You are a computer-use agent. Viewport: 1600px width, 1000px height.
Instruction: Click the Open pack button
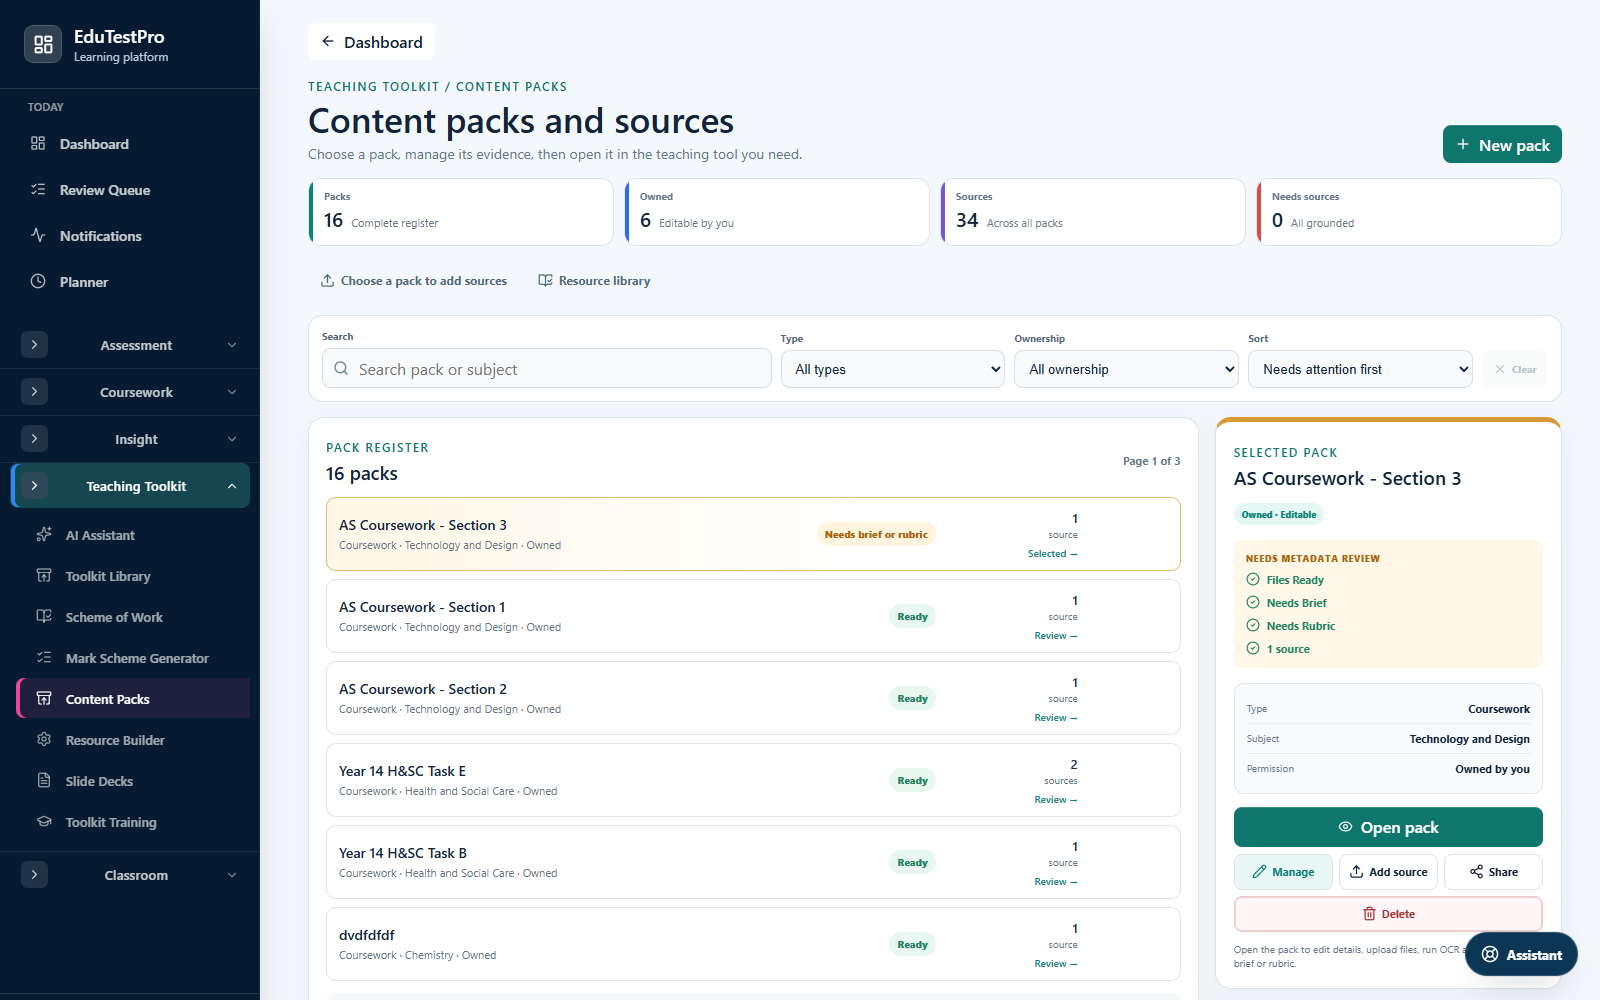coord(1388,827)
